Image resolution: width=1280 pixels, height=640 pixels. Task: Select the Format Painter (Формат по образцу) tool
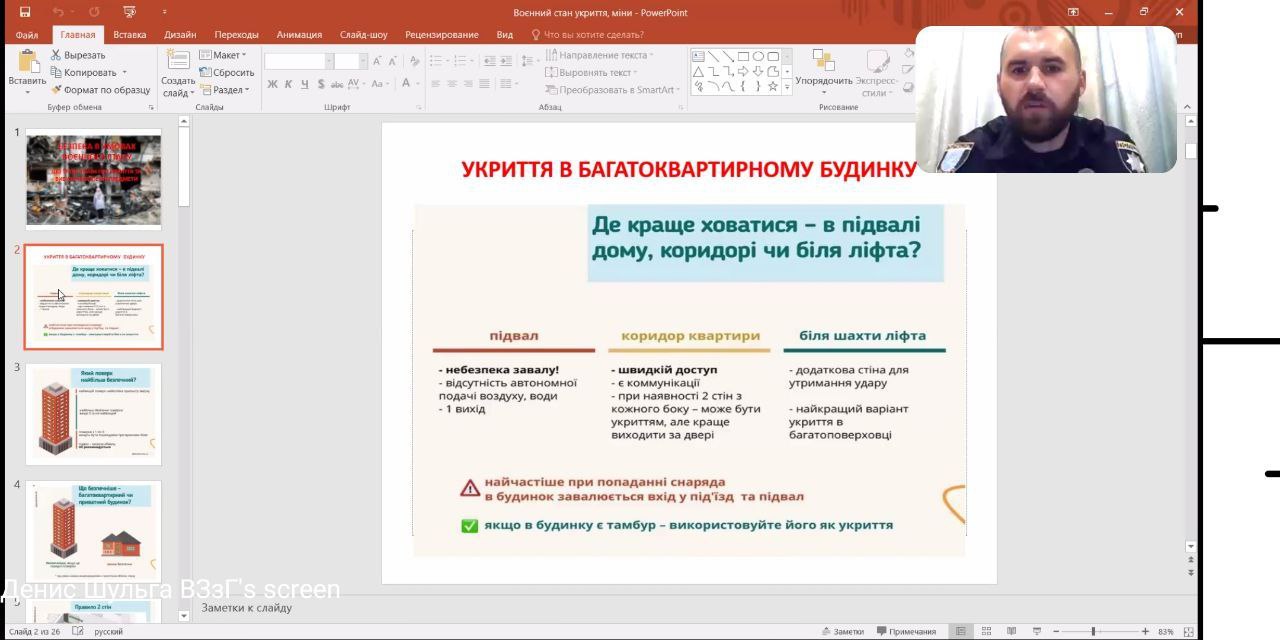(x=56, y=89)
